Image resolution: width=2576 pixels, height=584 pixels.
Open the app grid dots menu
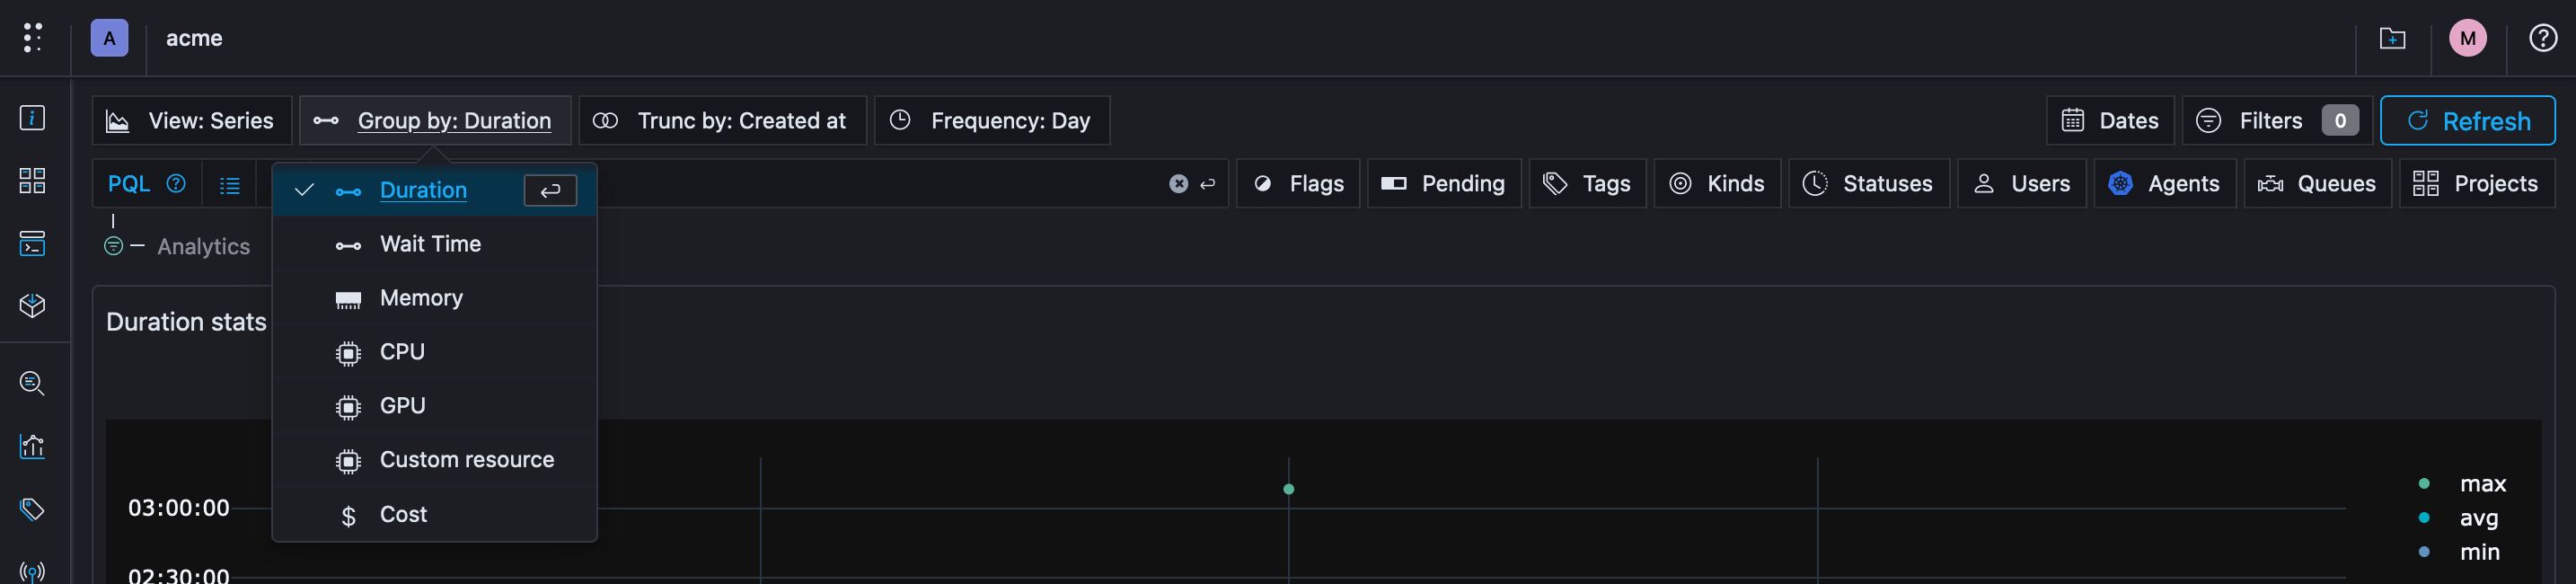(32, 38)
